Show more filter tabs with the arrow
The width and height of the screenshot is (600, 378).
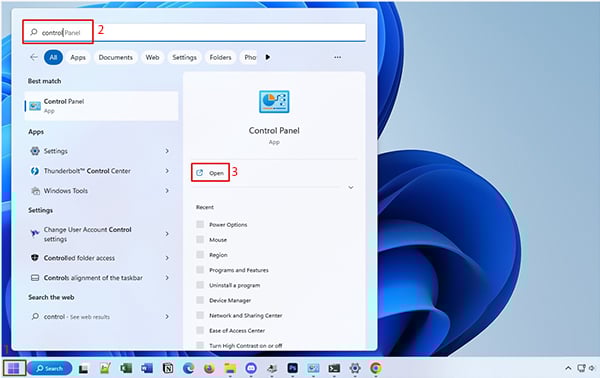[267, 57]
